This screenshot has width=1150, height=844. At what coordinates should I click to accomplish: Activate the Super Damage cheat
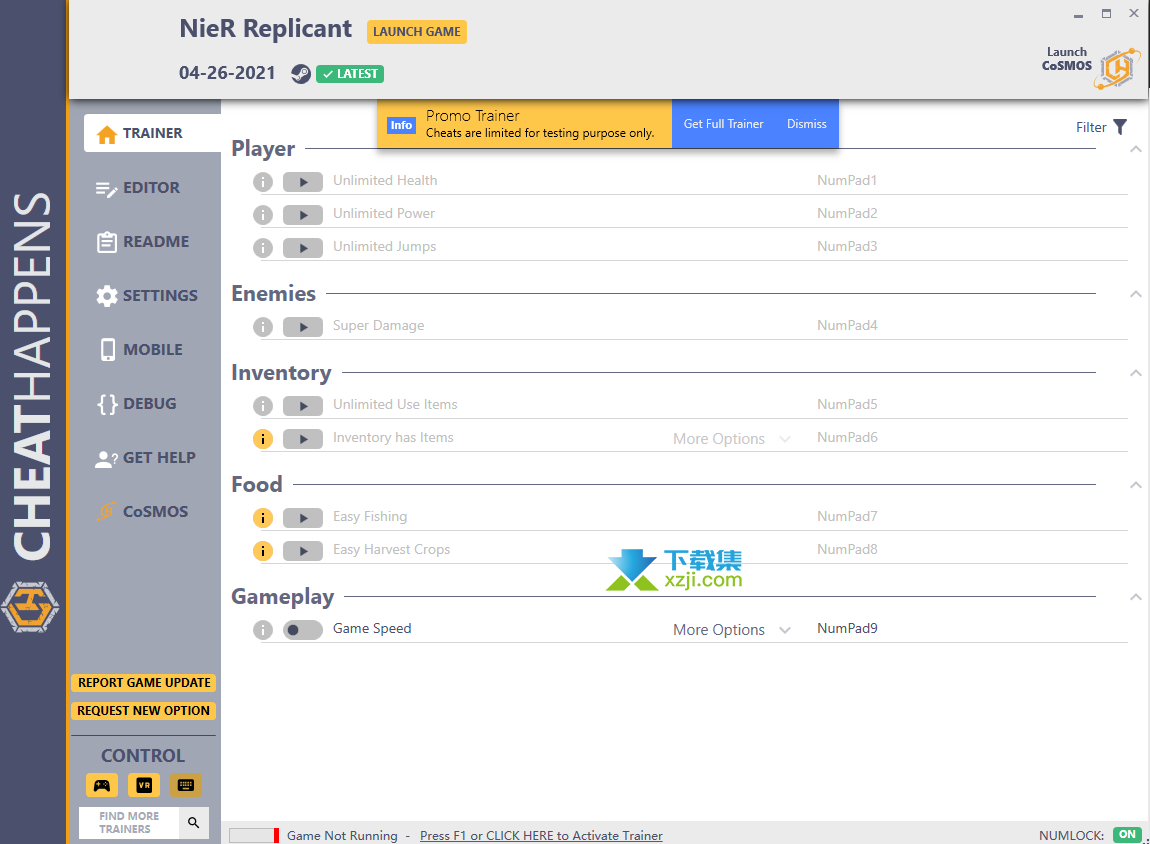[303, 327]
